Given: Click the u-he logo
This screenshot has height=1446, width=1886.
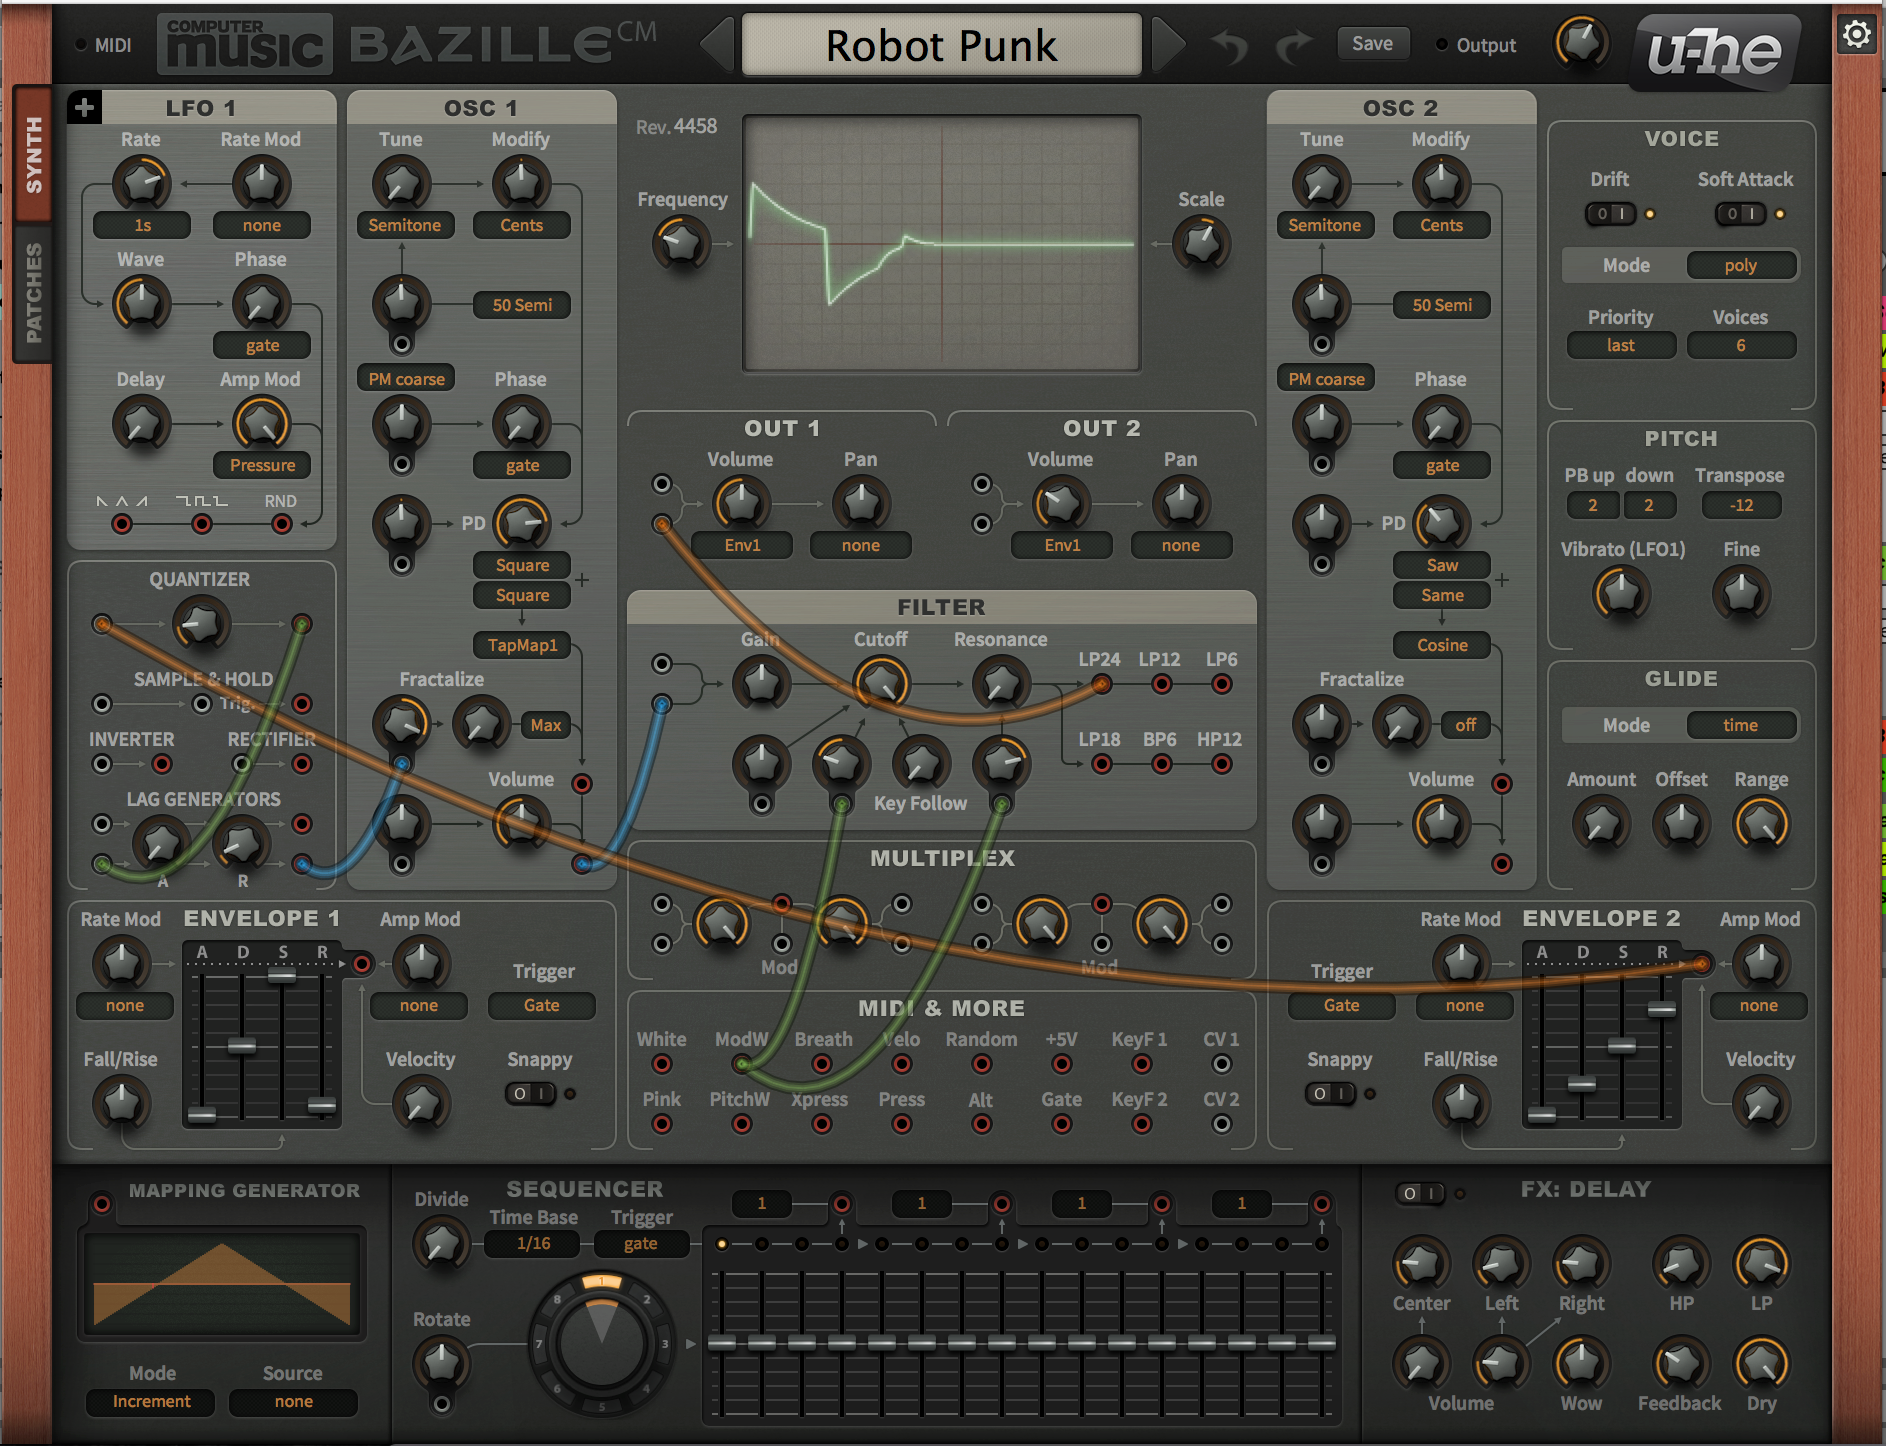Looking at the screenshot, I should coord(1715,52).
